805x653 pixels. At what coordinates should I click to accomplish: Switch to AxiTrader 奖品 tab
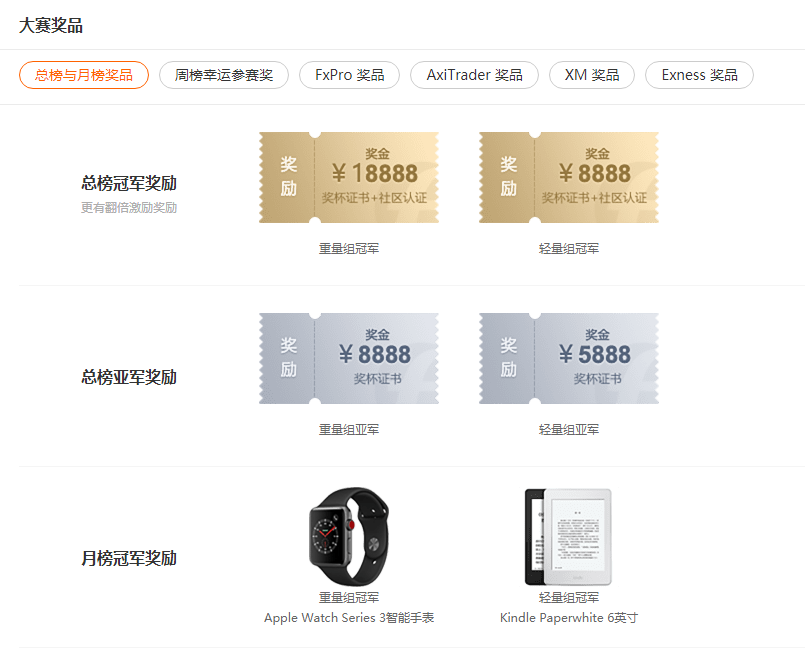[x=474, y=75]
